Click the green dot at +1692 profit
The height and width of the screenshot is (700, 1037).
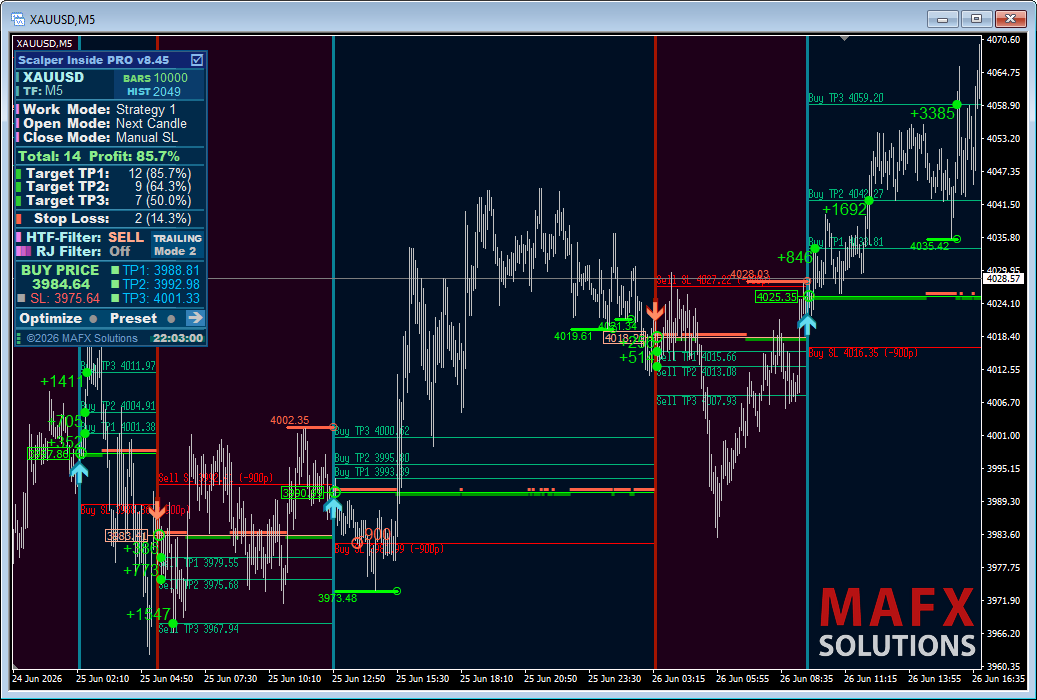coord(869,200)
